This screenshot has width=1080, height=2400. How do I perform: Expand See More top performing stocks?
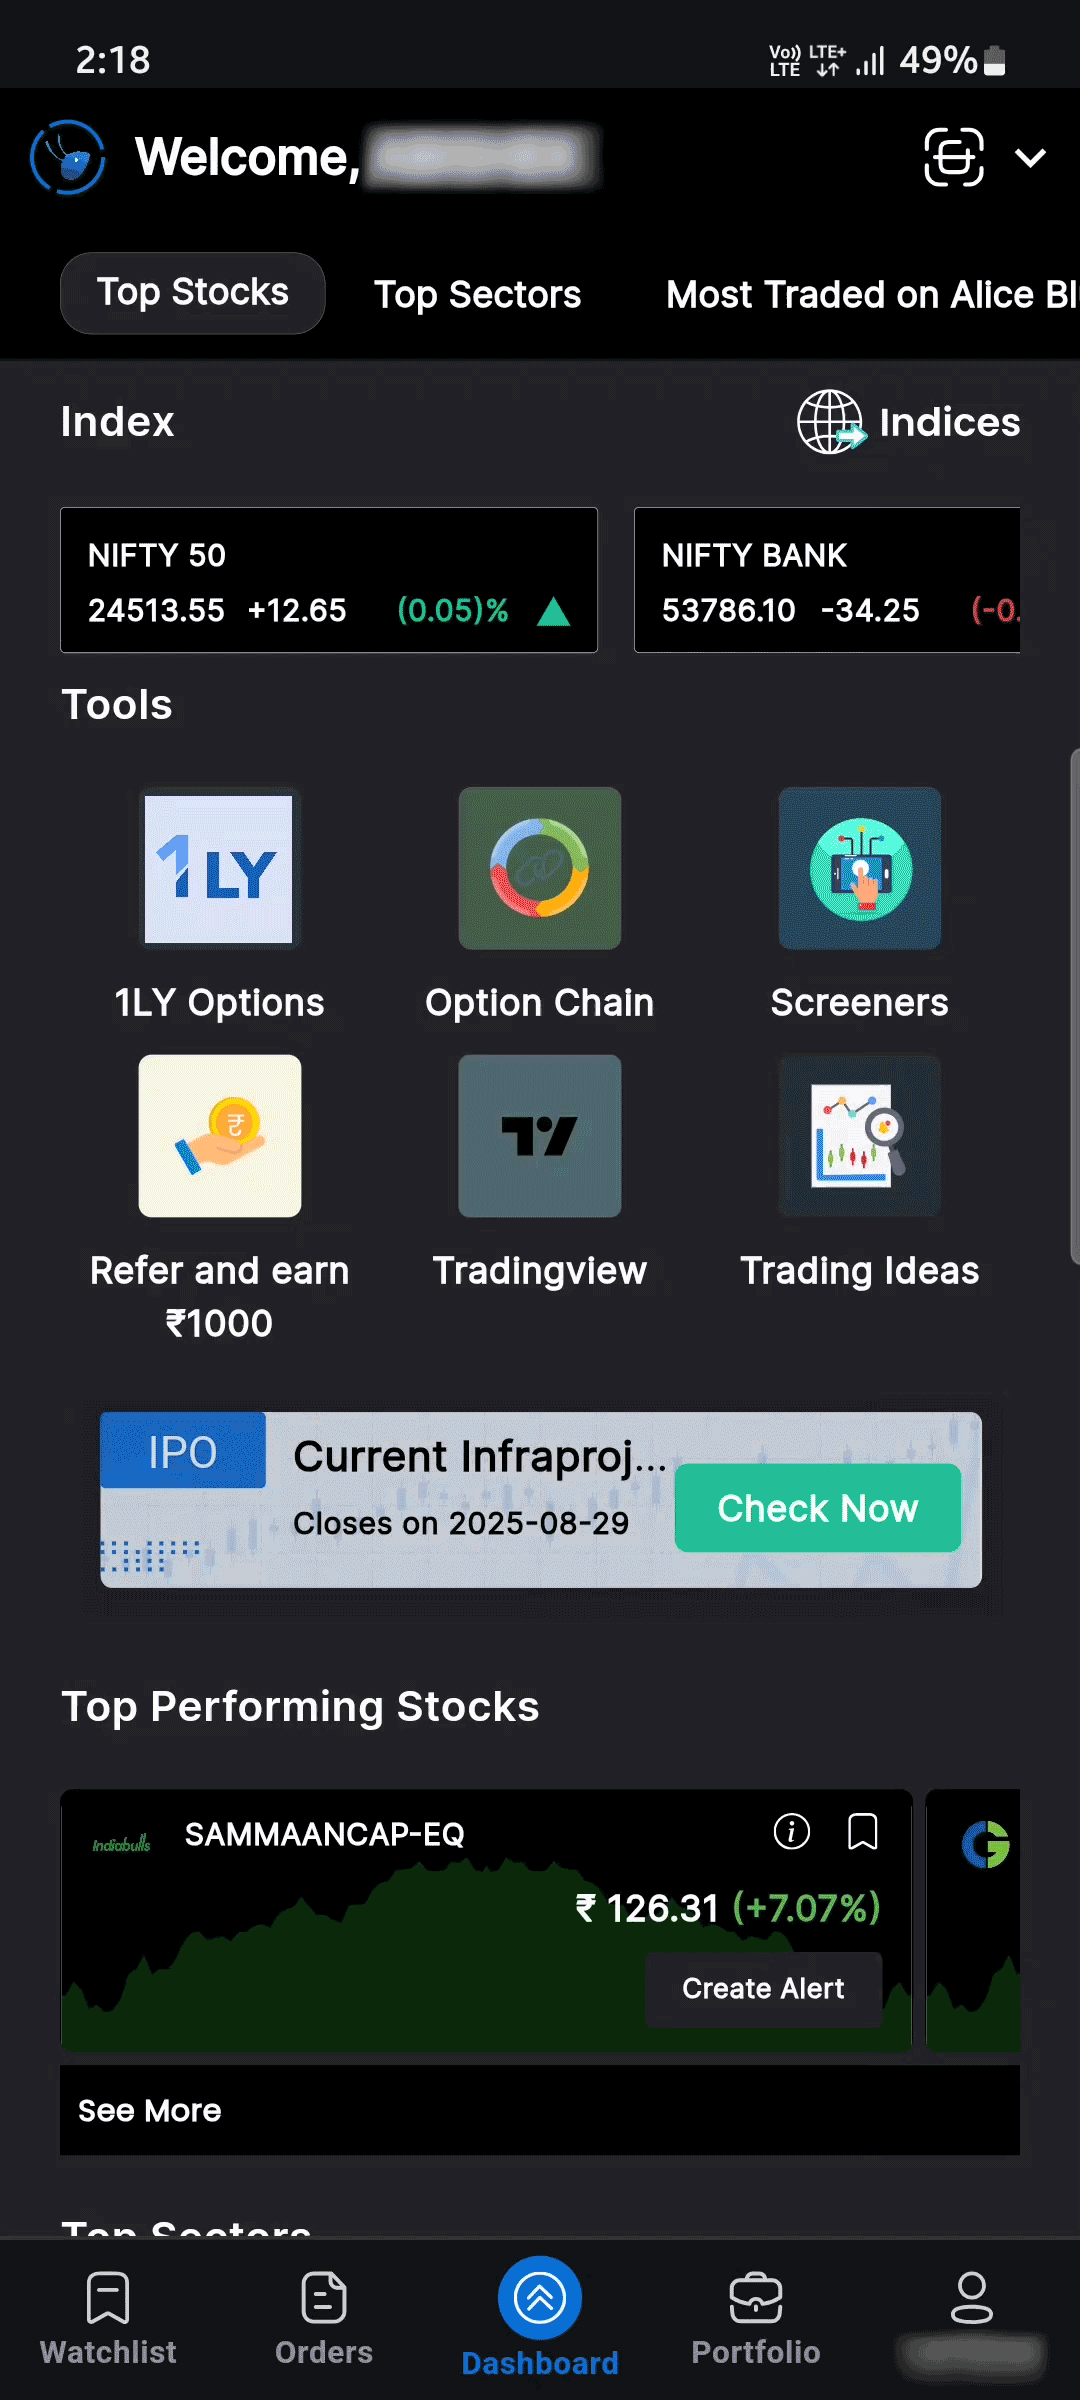(150, 2110)
